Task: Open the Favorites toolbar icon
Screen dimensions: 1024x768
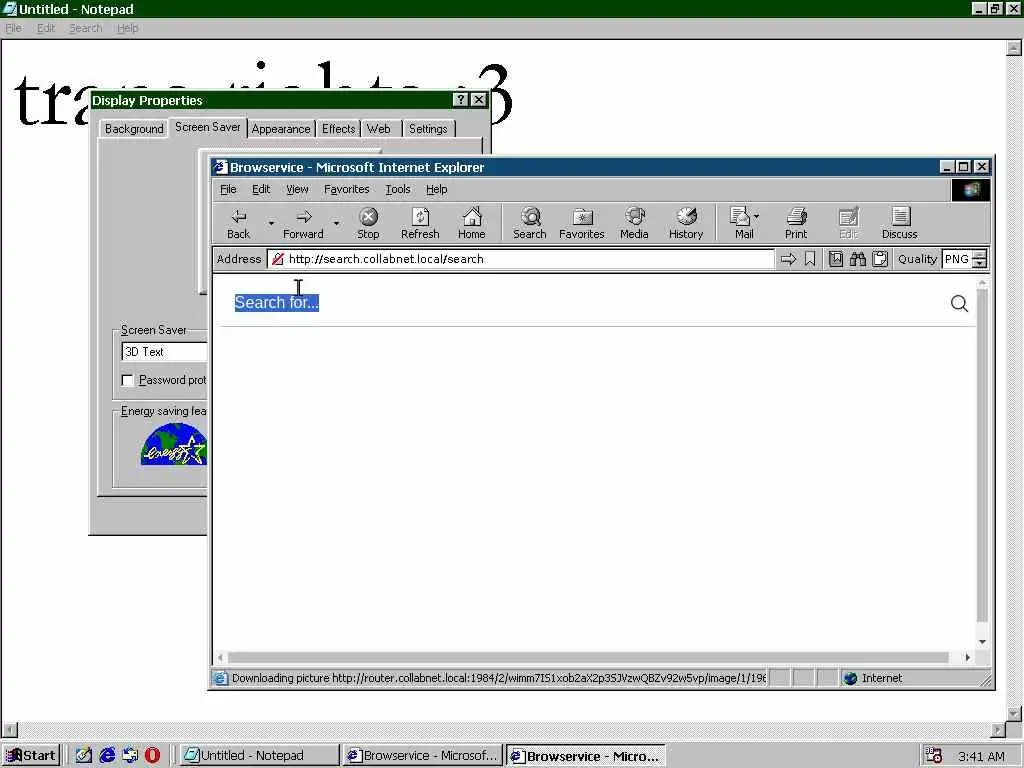Action: [581, 223]
